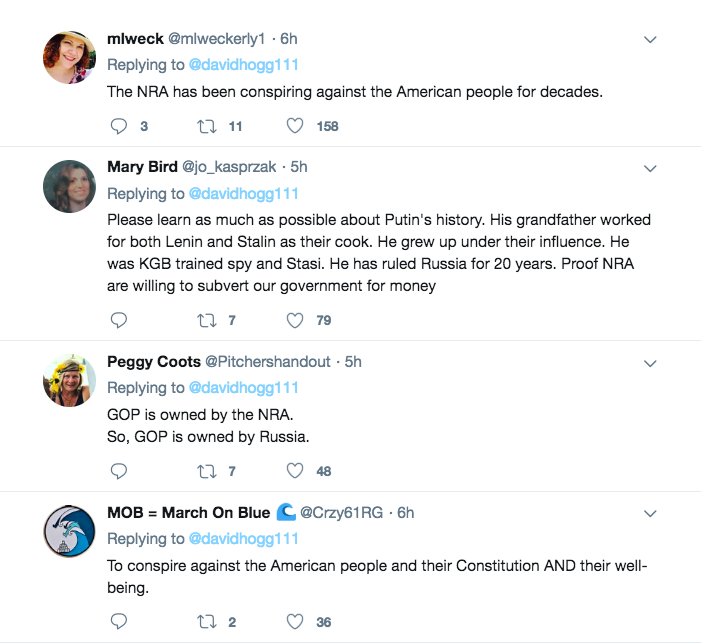701x643 pixels.
Task: Reply to MOB = March On Blue tweet
Action: [118, 621]
